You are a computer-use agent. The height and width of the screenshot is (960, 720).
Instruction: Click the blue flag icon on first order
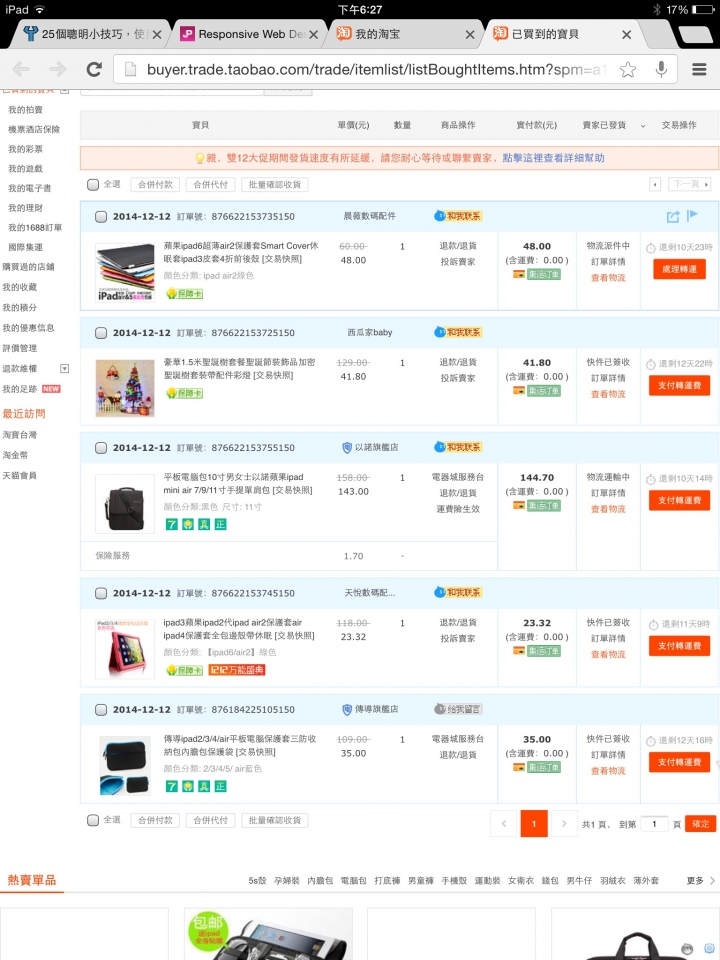coord(692,216)
